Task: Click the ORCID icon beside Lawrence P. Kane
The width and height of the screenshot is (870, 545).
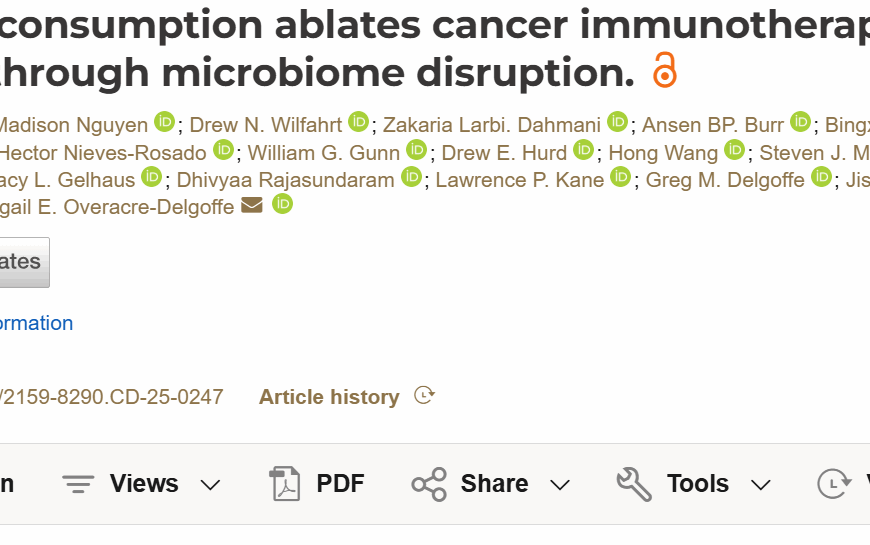Action: tap(620, 177)
